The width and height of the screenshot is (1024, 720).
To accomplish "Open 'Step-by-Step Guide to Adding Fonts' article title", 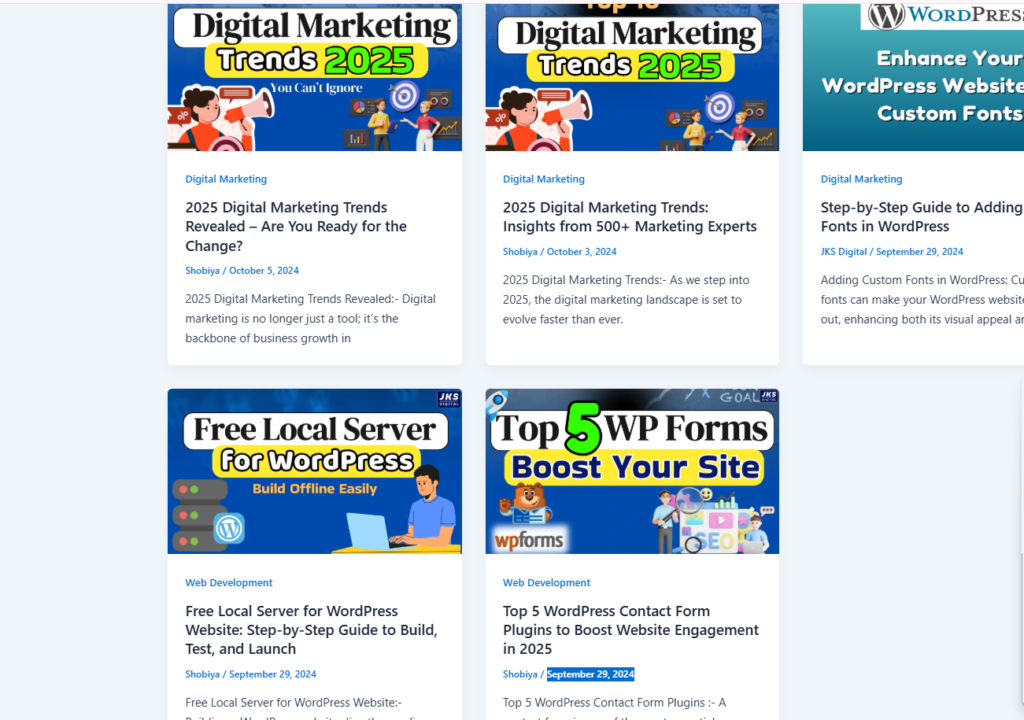I will [x=920, y=217].
